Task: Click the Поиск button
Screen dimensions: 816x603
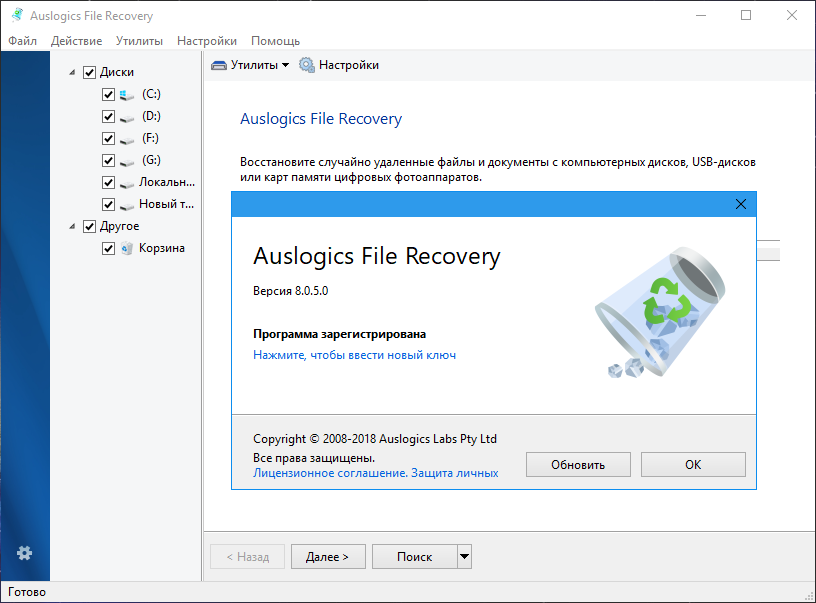Action: (415, 557)
